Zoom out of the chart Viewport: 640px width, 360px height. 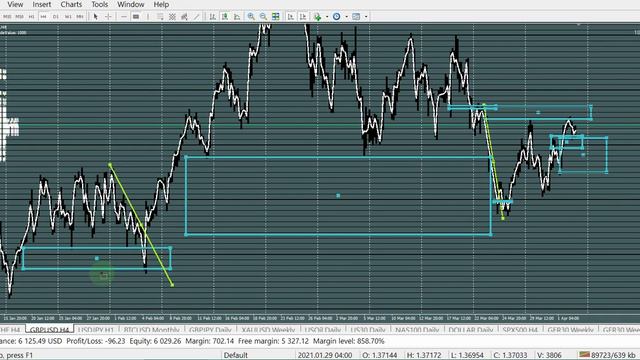263,17
